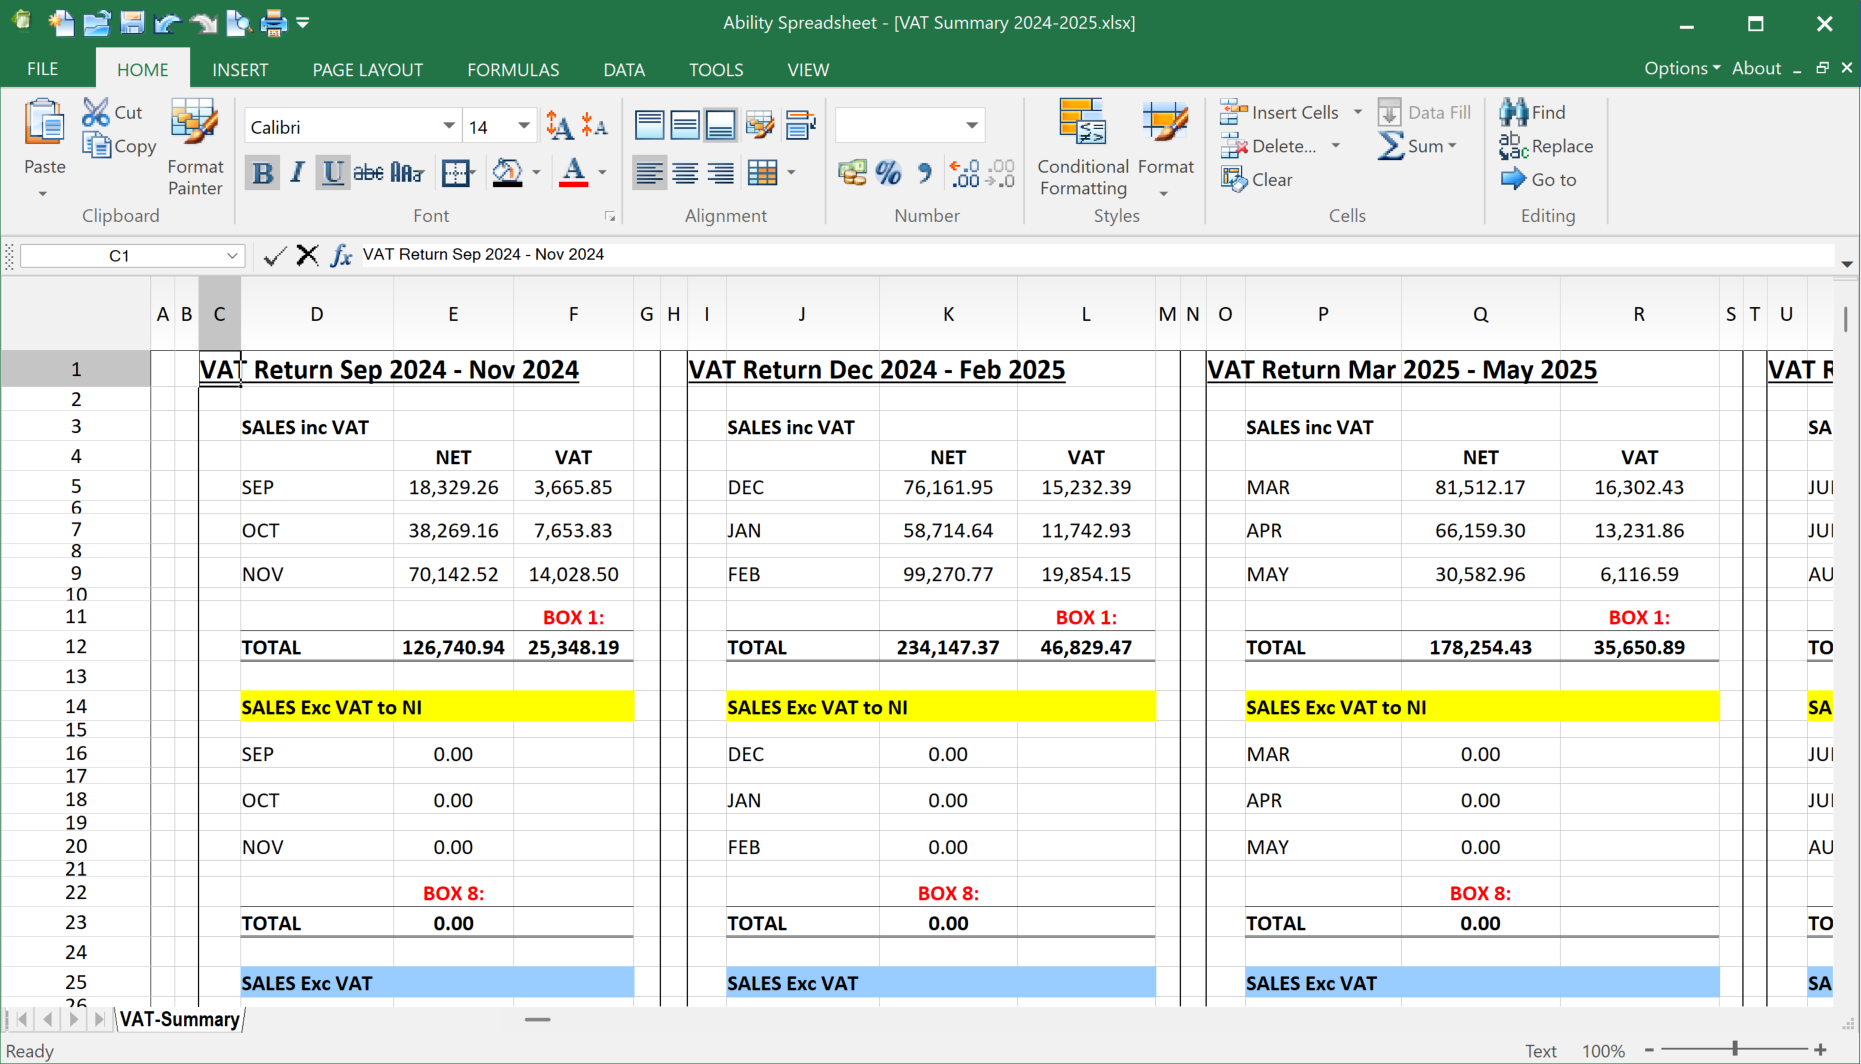This screenshot has height=1064, width=1861.
Task: Click the percent style icon
Action: point(888,174)
